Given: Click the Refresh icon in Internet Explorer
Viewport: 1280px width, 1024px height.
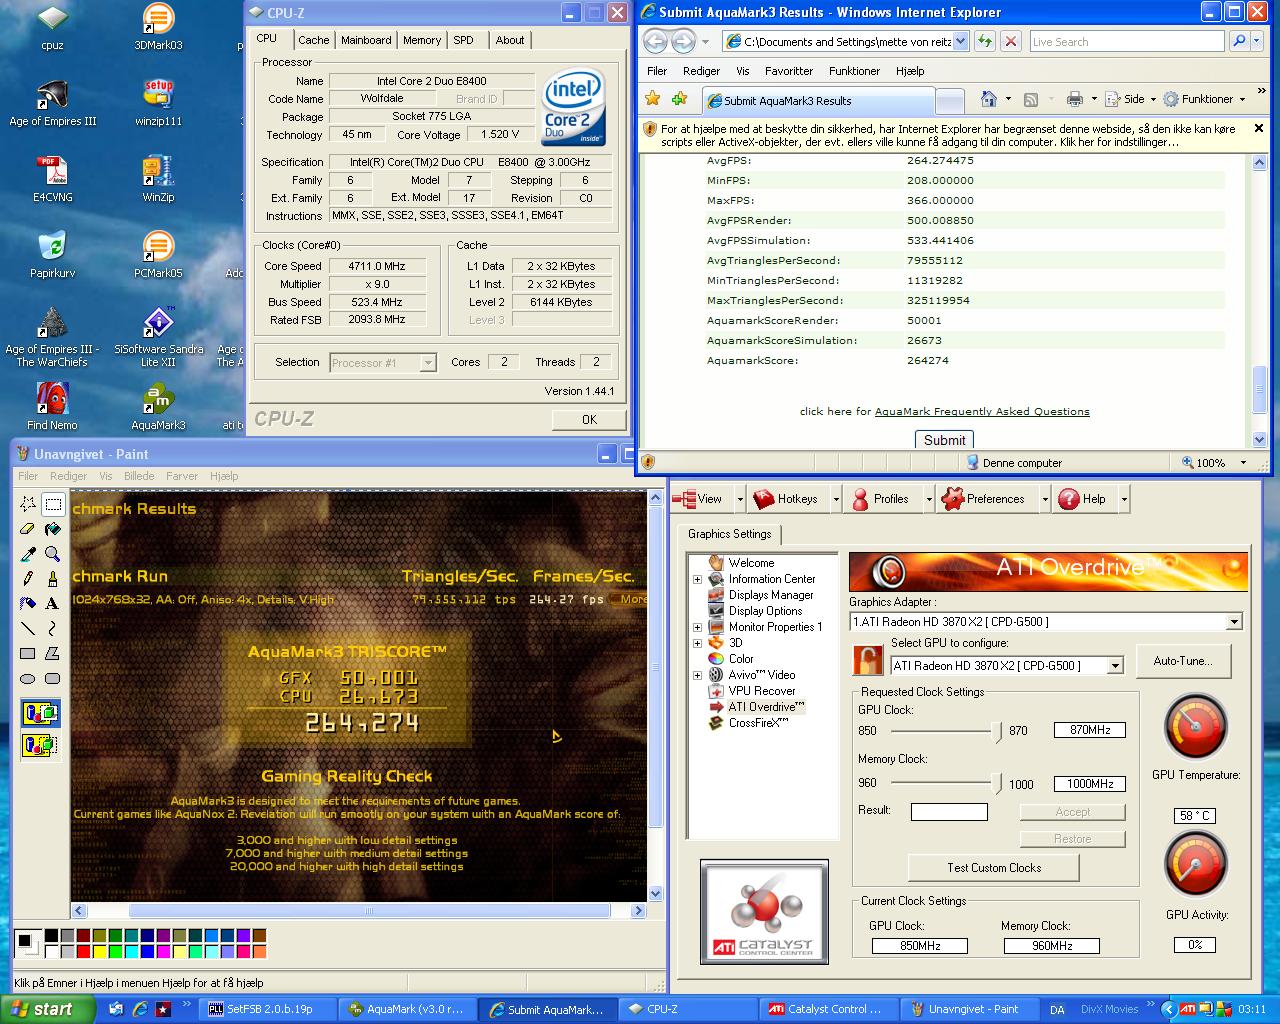Looking at the screenshot, I should [985, 41].
